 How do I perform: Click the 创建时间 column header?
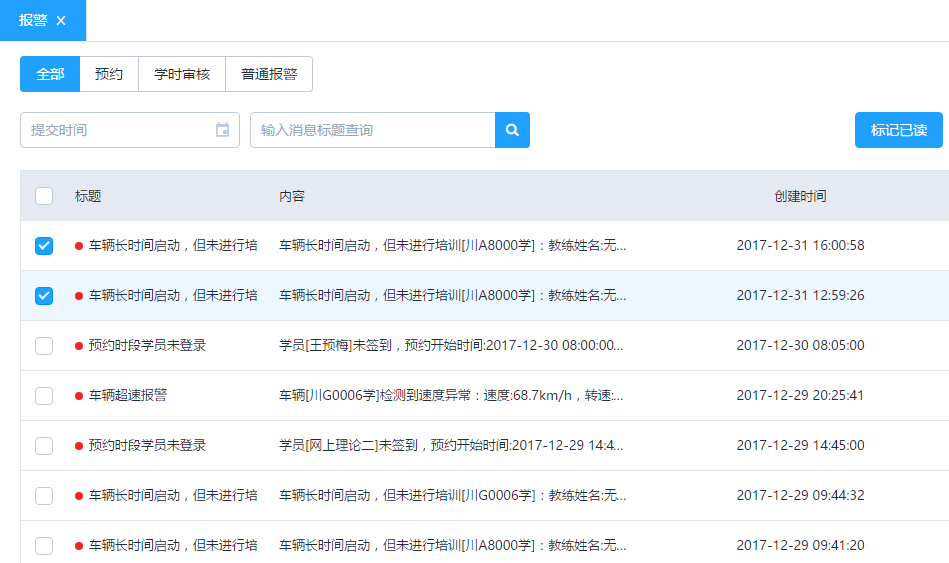pos(800,196)
